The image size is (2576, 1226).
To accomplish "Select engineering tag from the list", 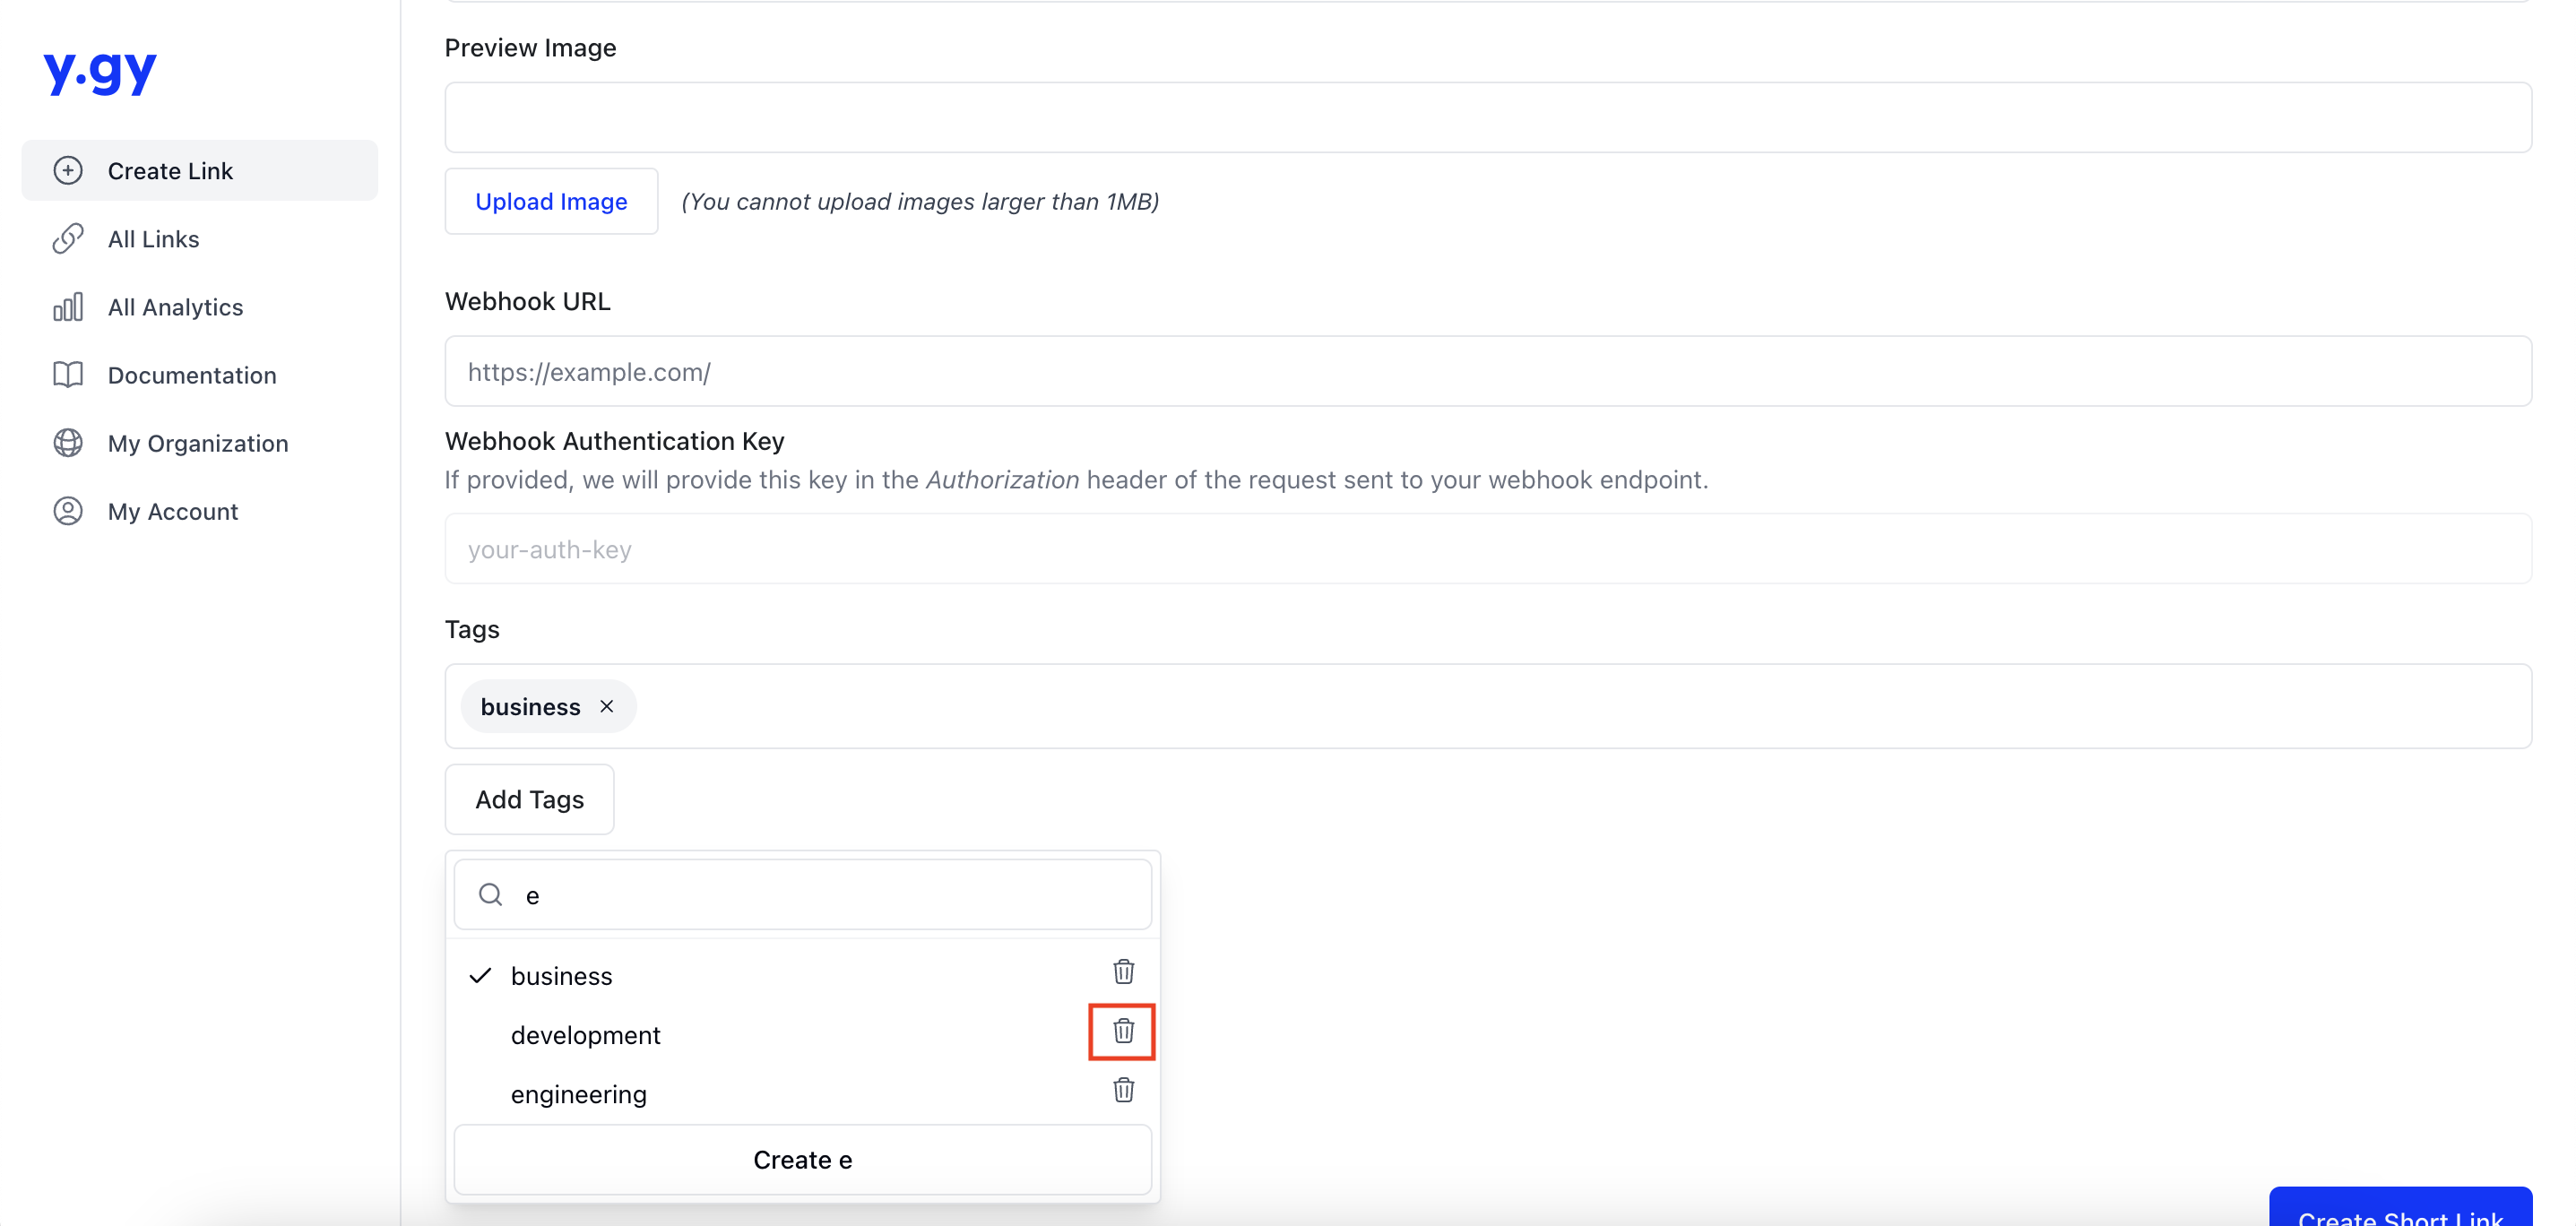I will [578, 1092].
